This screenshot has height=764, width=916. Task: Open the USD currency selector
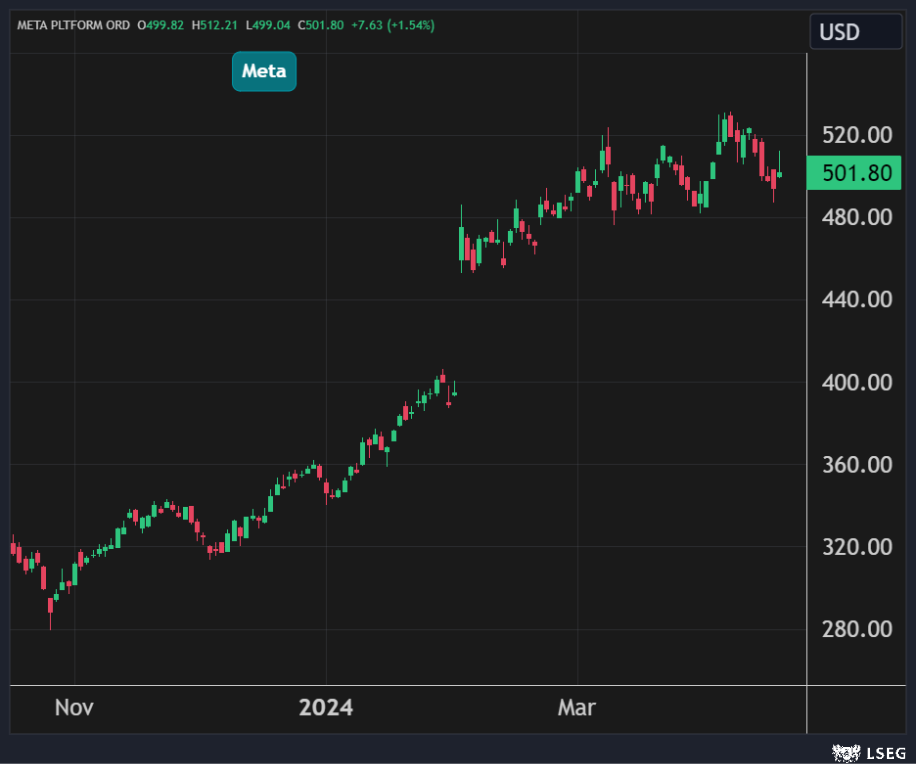[x=855, y=32]
